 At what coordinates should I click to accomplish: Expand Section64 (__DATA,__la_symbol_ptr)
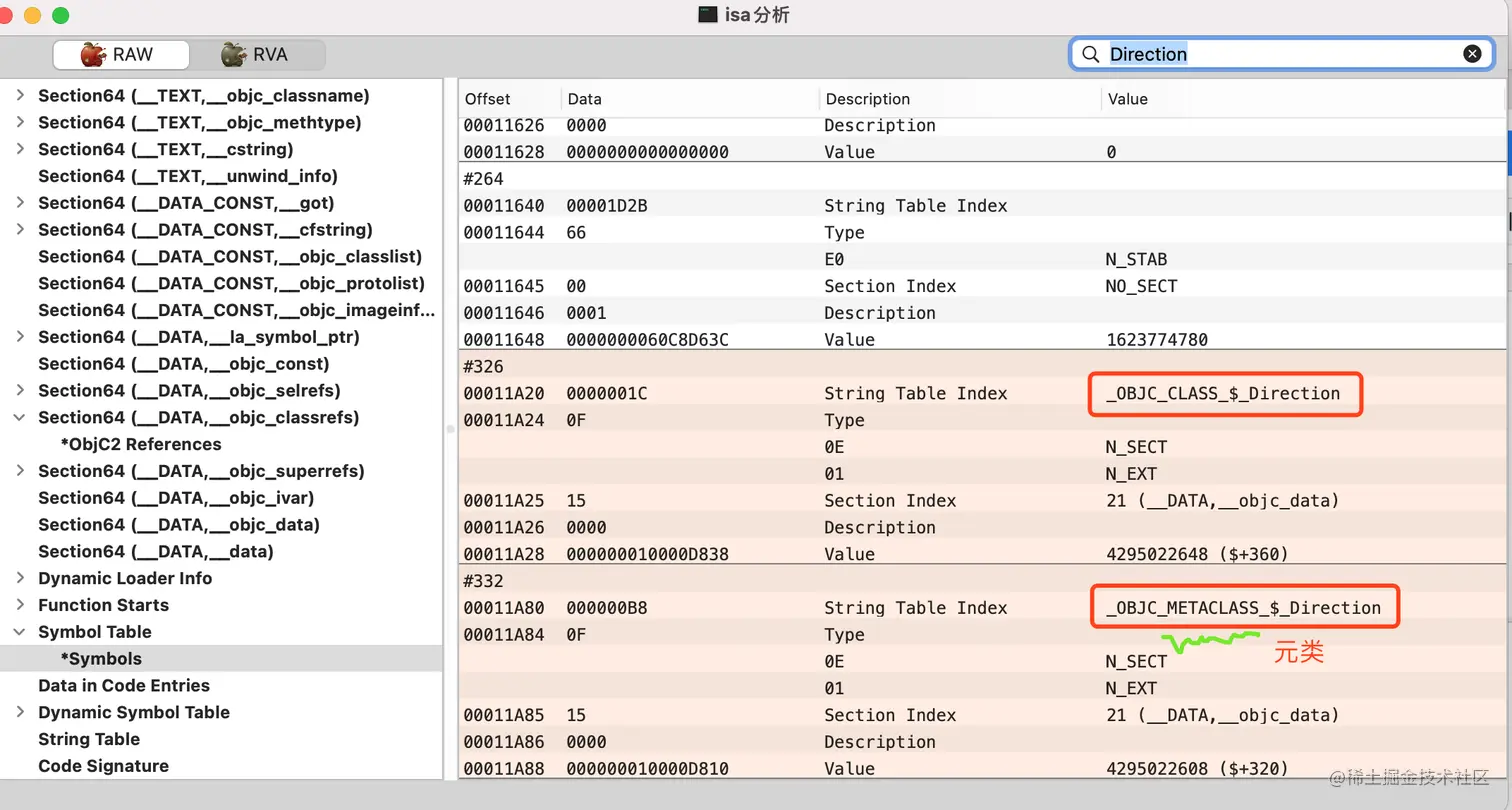20,337
